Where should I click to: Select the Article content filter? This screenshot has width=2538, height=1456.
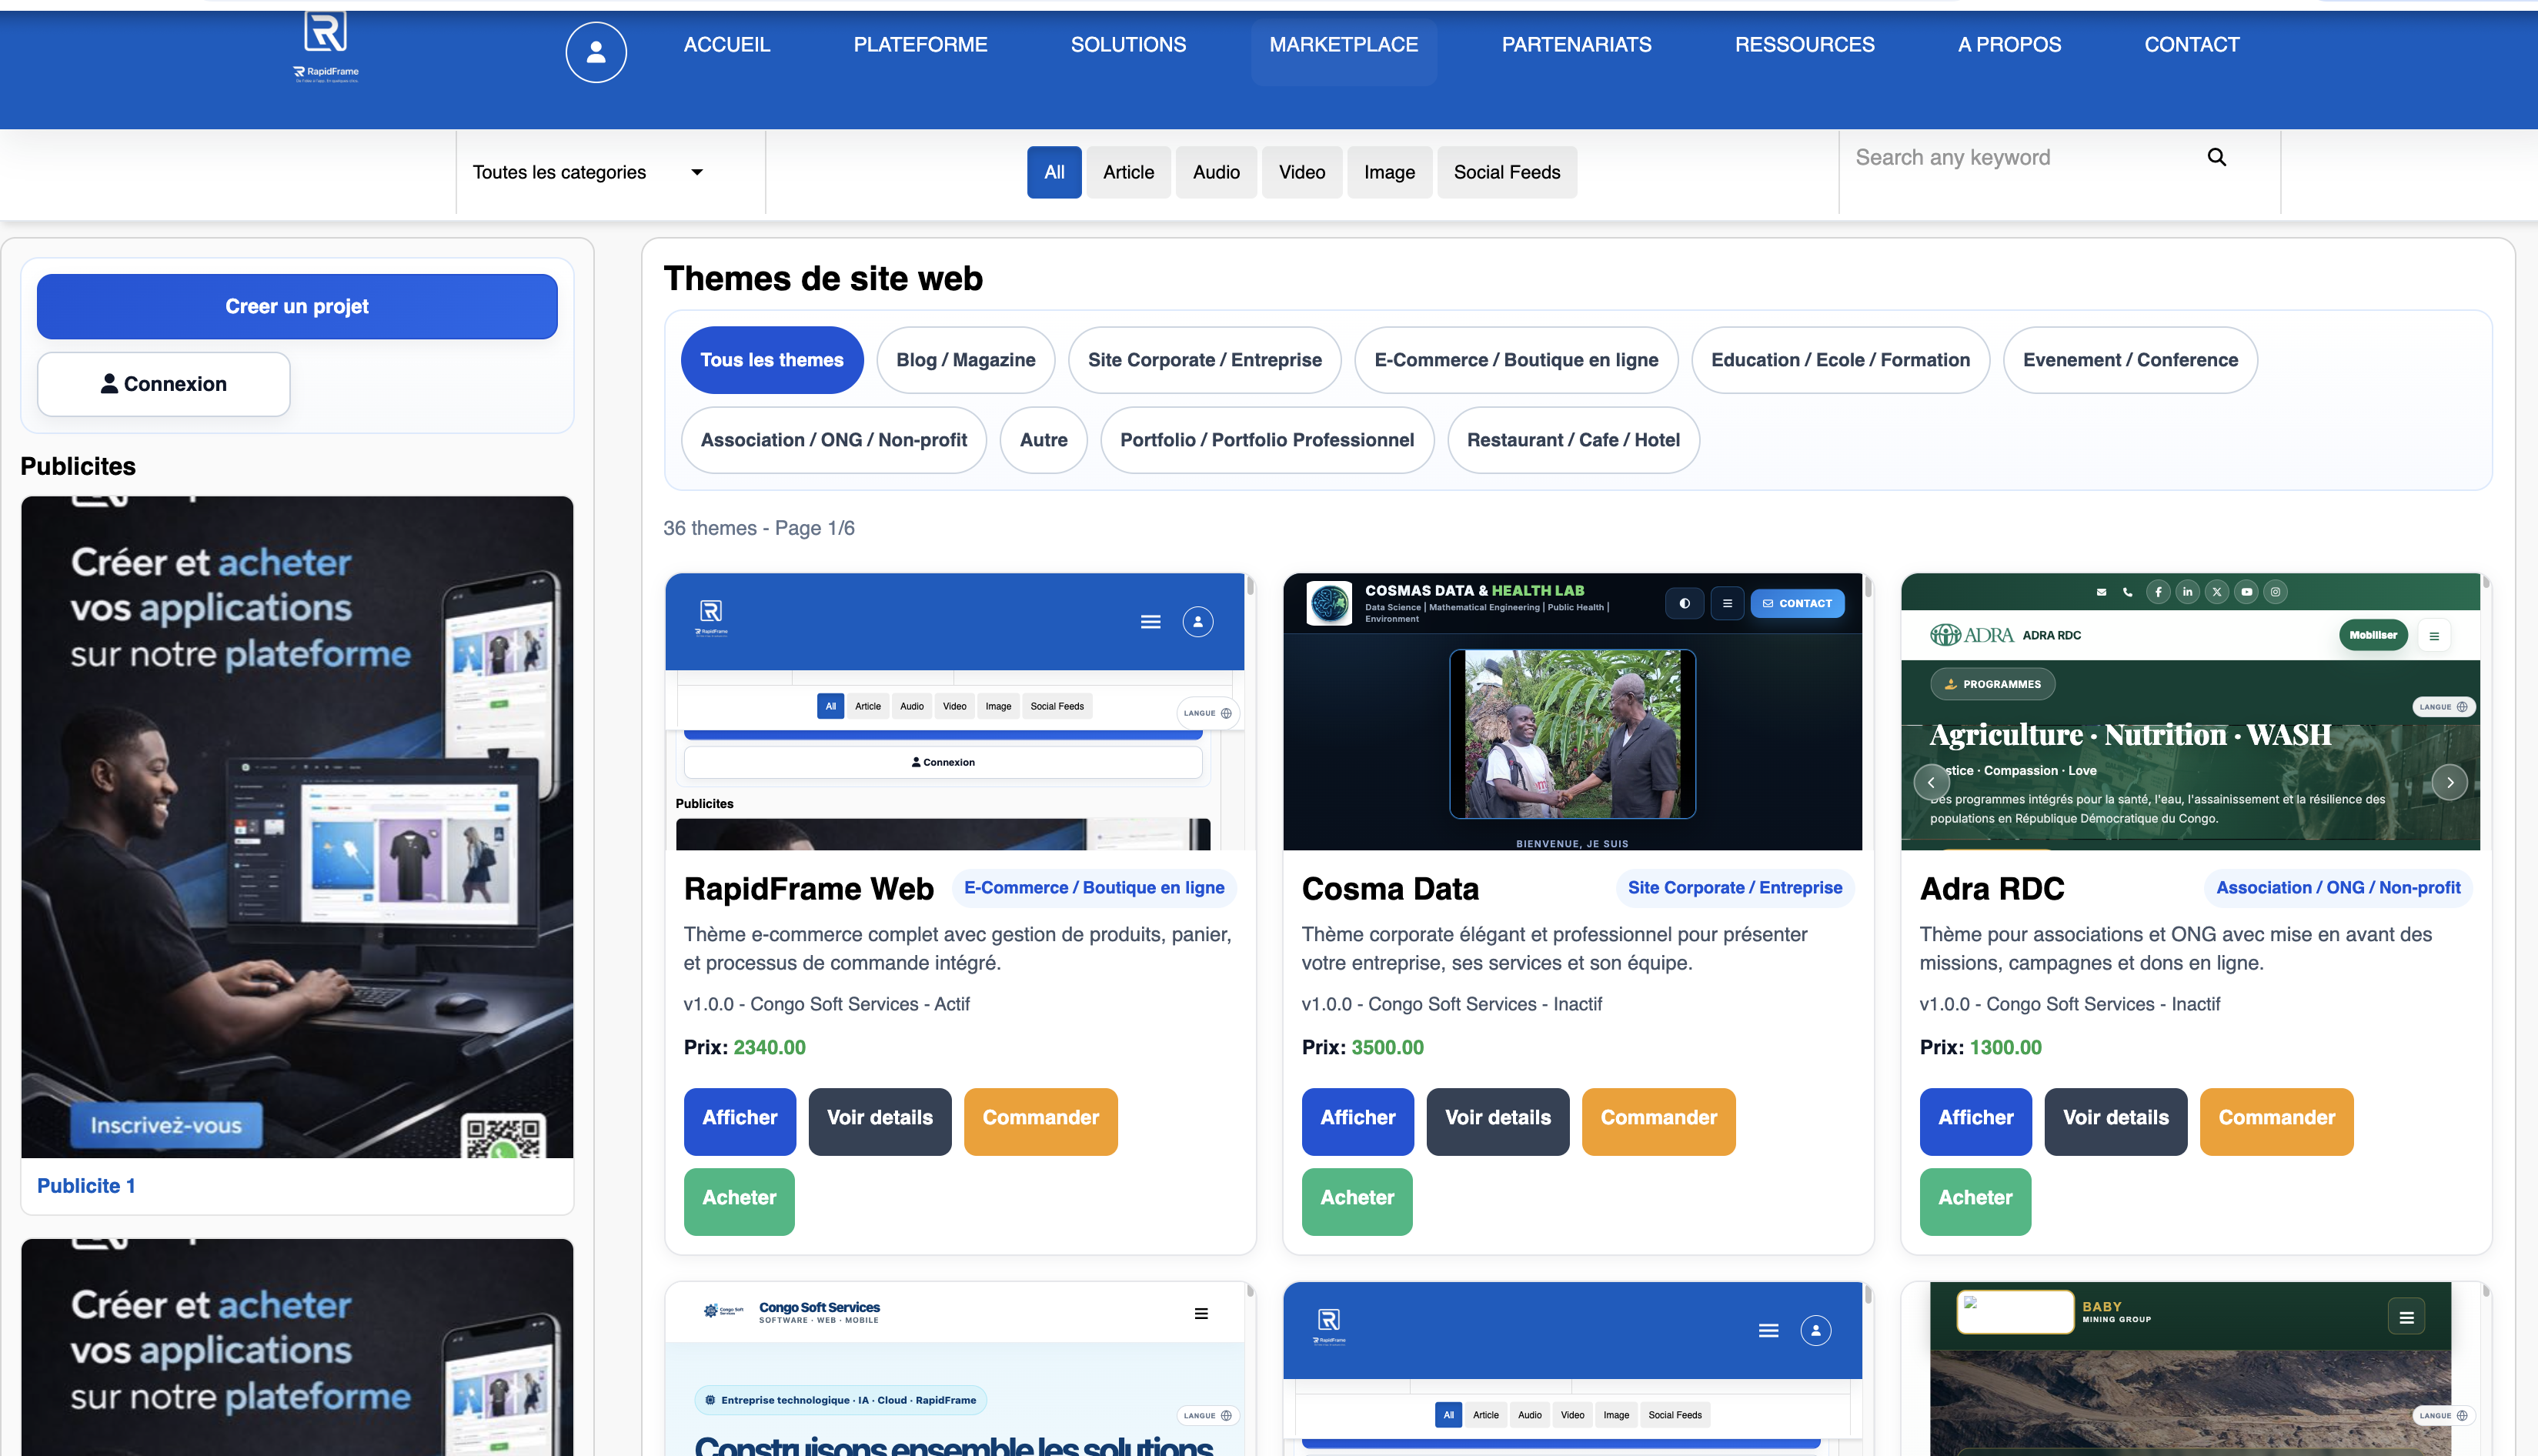pyautogui.click(x=1128, y=172)
